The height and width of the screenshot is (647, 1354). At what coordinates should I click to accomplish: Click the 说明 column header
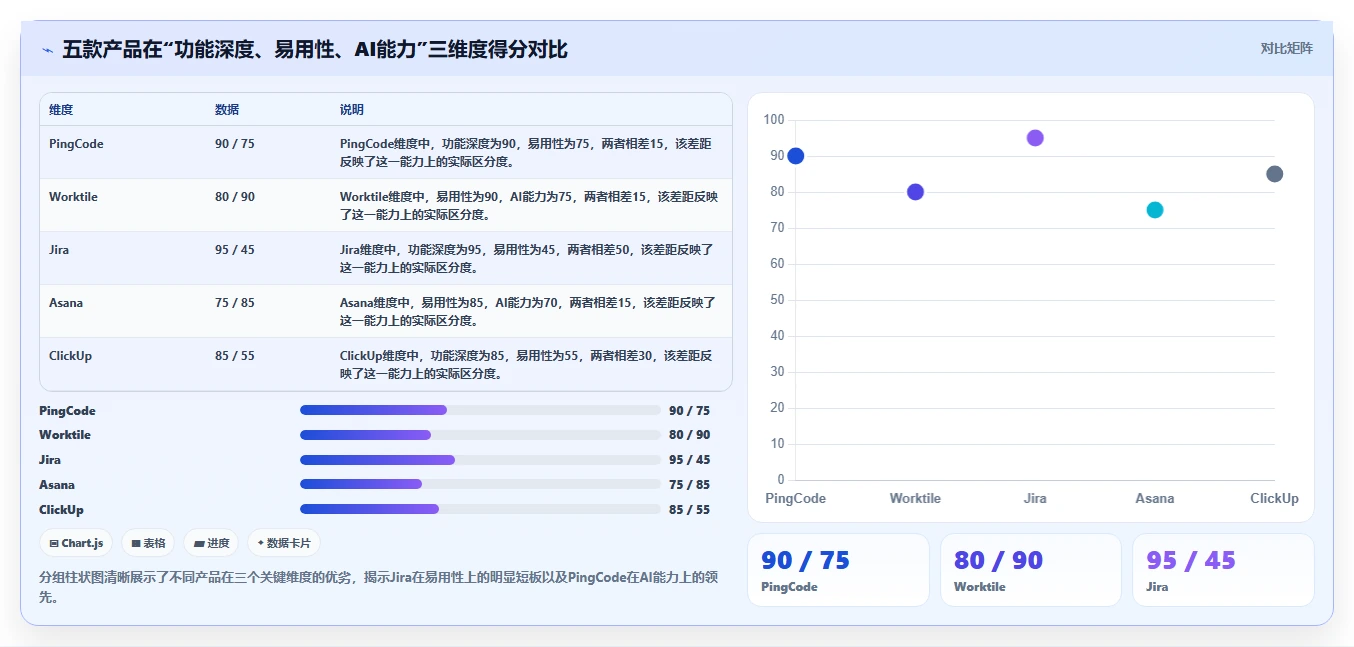(x=352, y=110)
